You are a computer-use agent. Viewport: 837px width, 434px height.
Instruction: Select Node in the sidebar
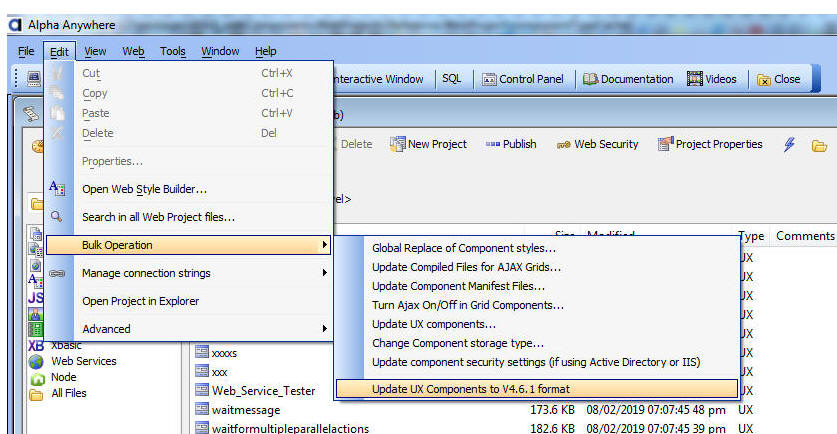64,377
